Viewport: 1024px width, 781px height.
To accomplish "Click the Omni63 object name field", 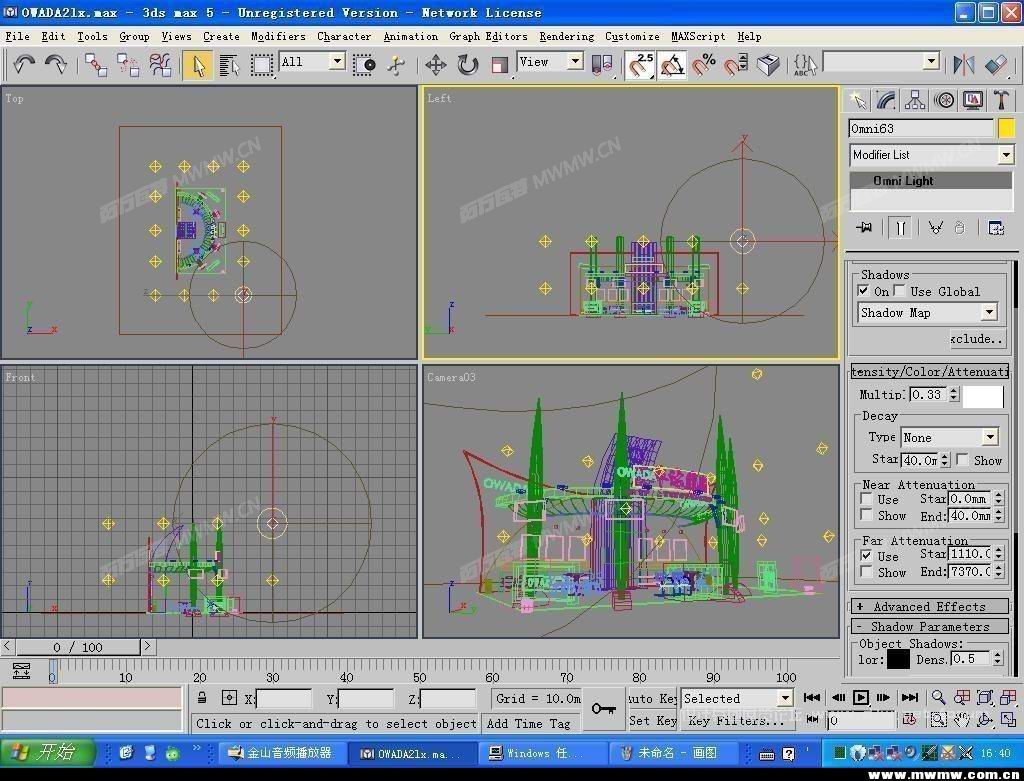I will tap(921, 129).
